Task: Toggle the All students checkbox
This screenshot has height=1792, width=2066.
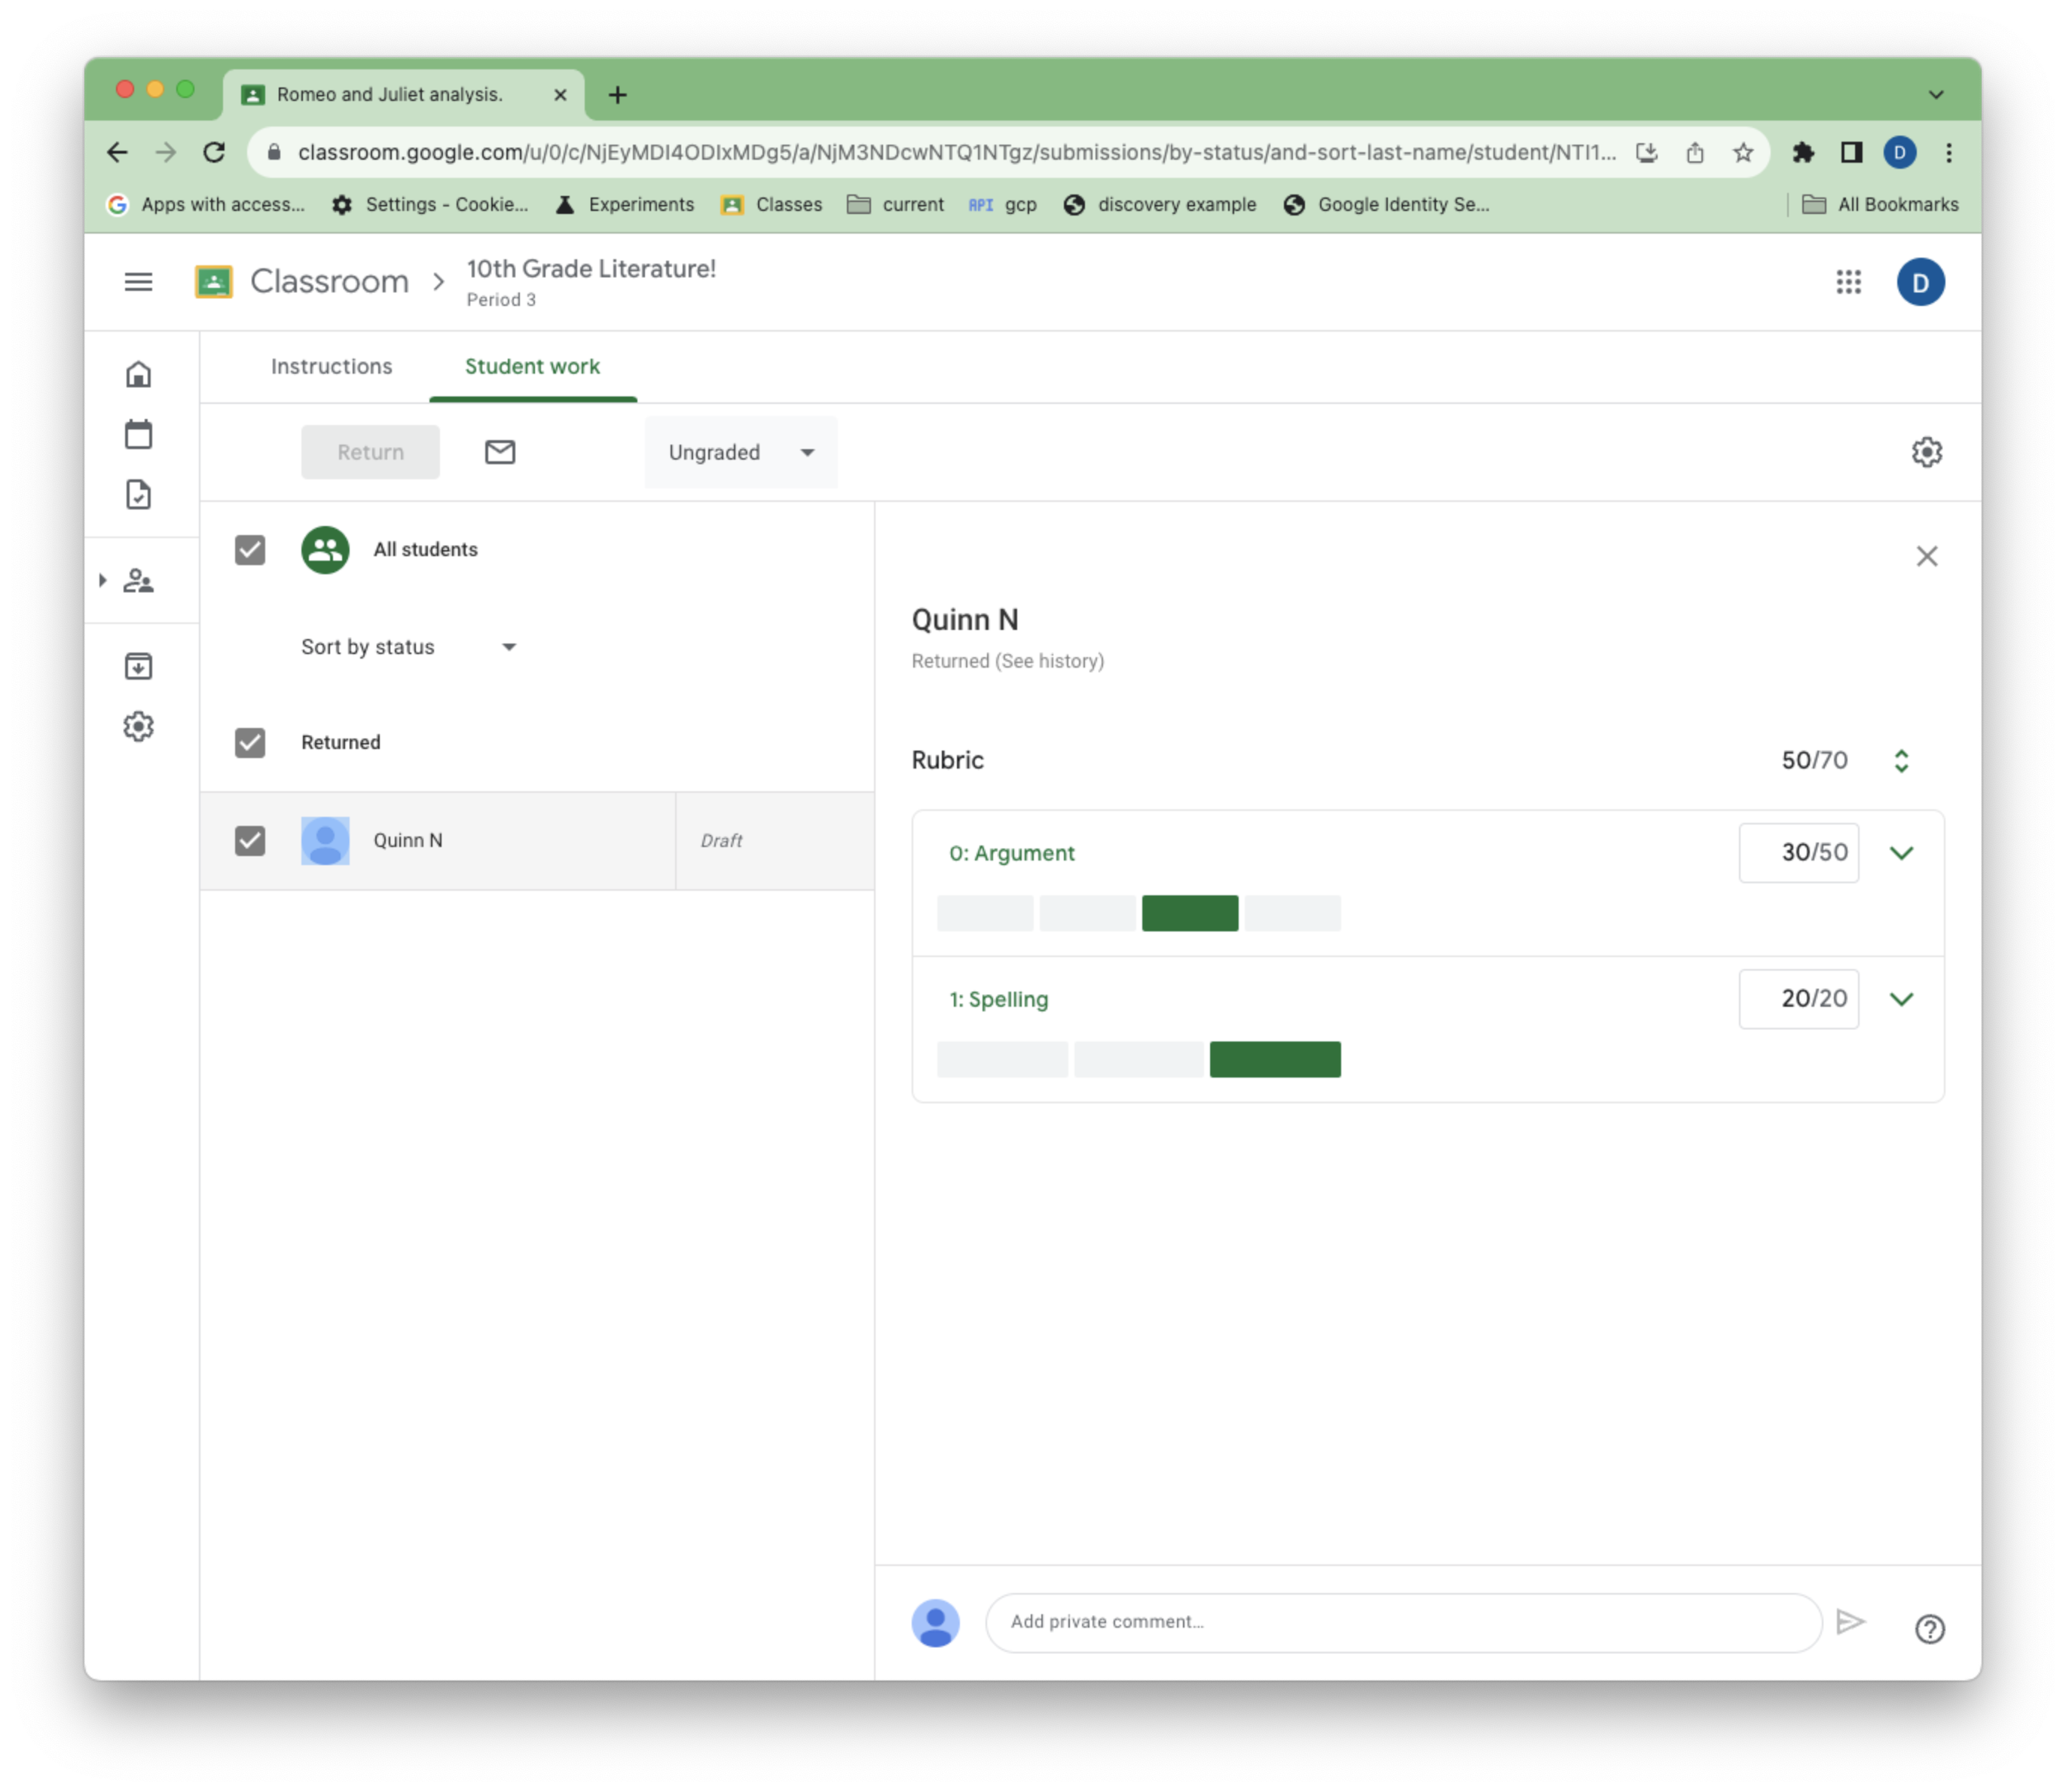Action: coord(249,548)
